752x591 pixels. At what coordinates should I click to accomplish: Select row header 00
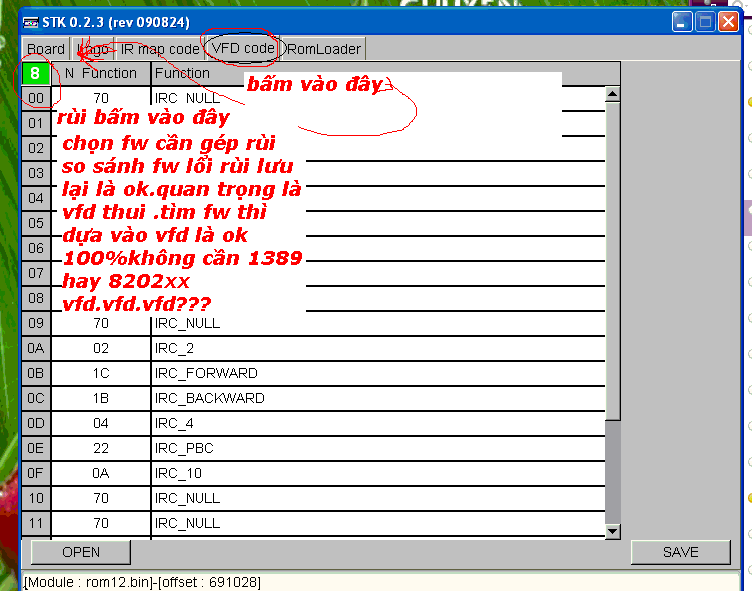click(36, 98)
